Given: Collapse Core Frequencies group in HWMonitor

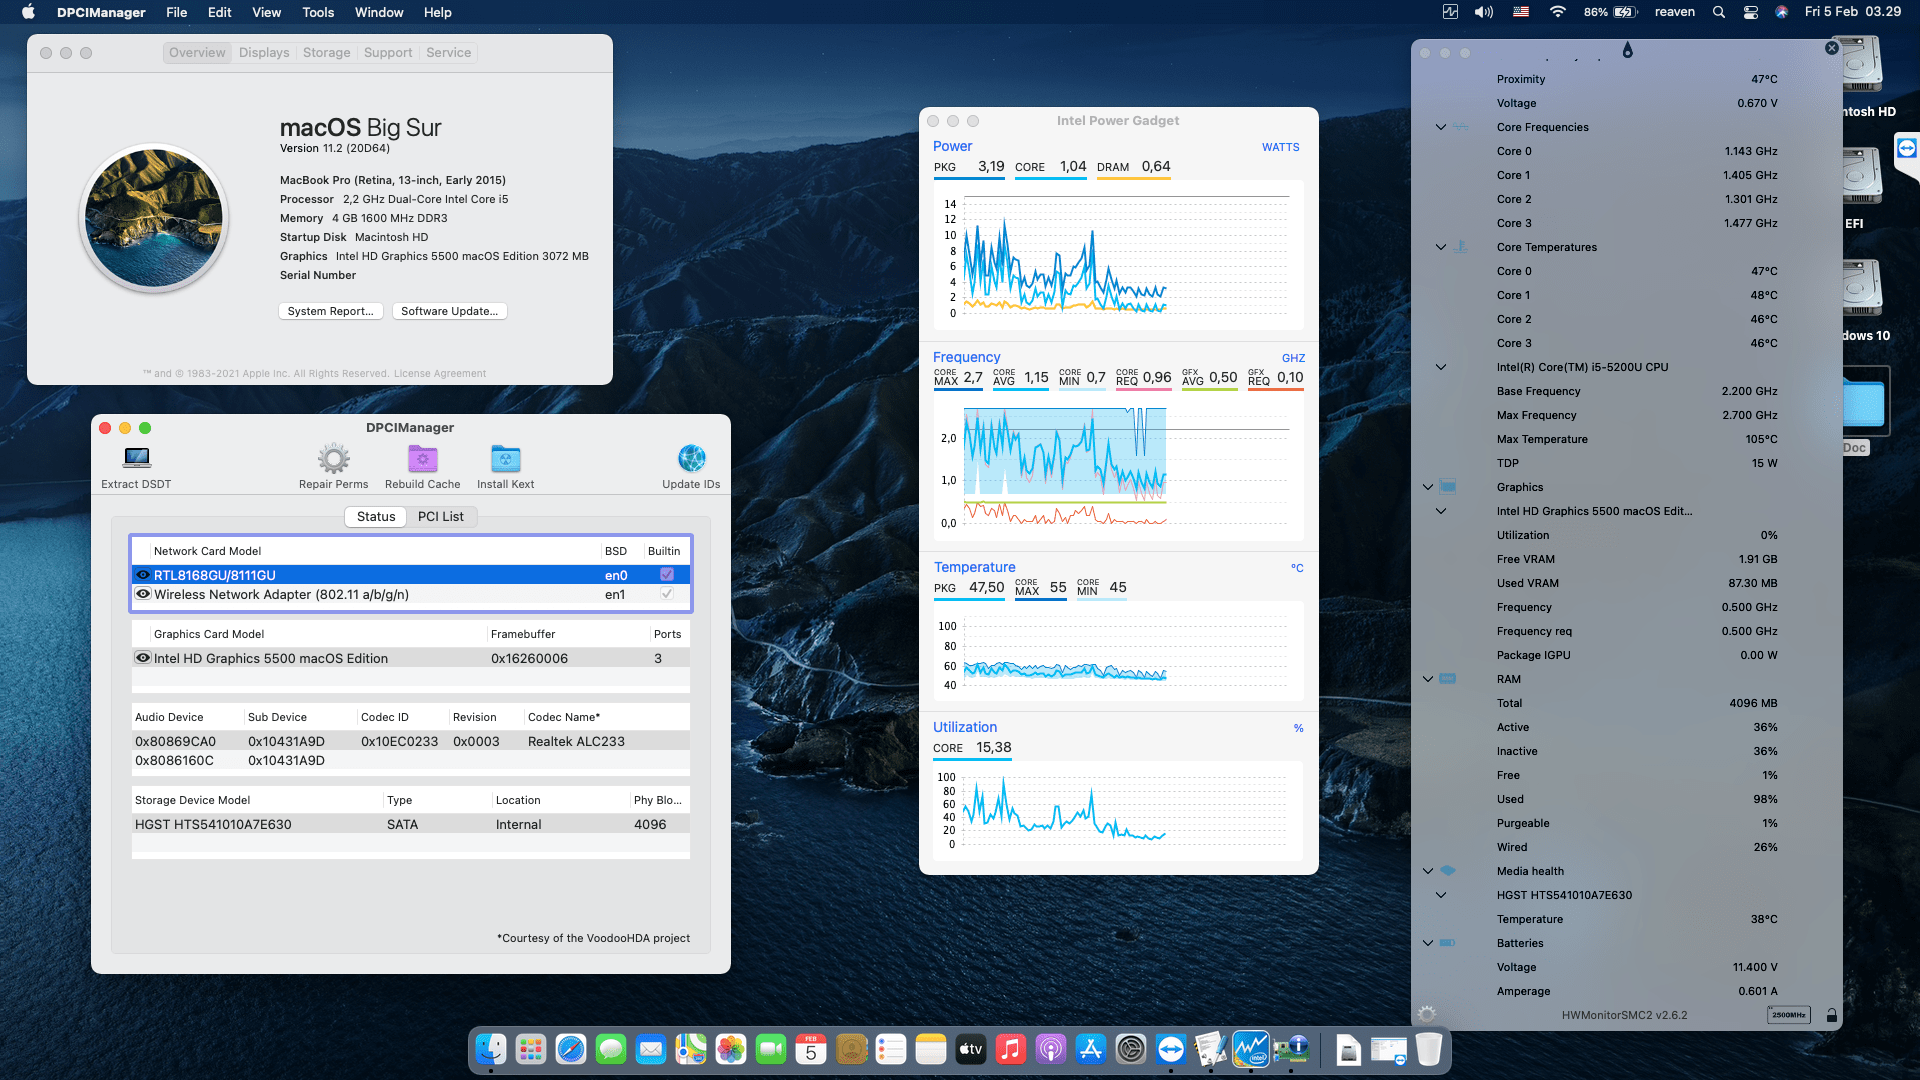Looking at the screenshot, I should coord(1441,127).
